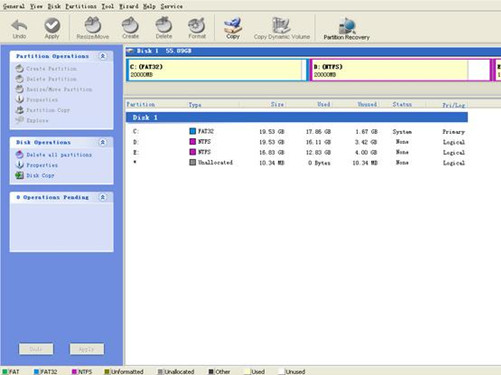
Task: Click the 17.86 GB used value for C:
Action: pyautogui.click(x=318, y=132)
